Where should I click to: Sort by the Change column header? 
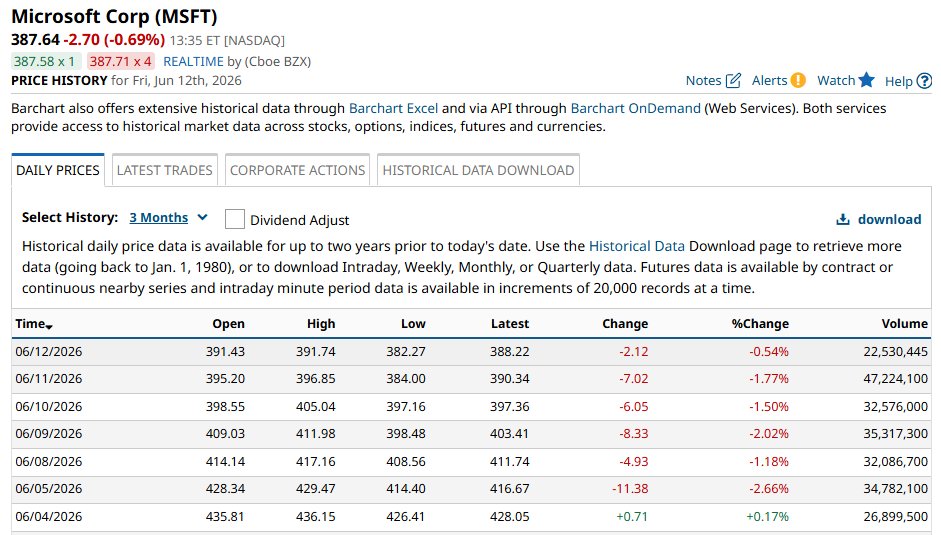coord(625,324)
